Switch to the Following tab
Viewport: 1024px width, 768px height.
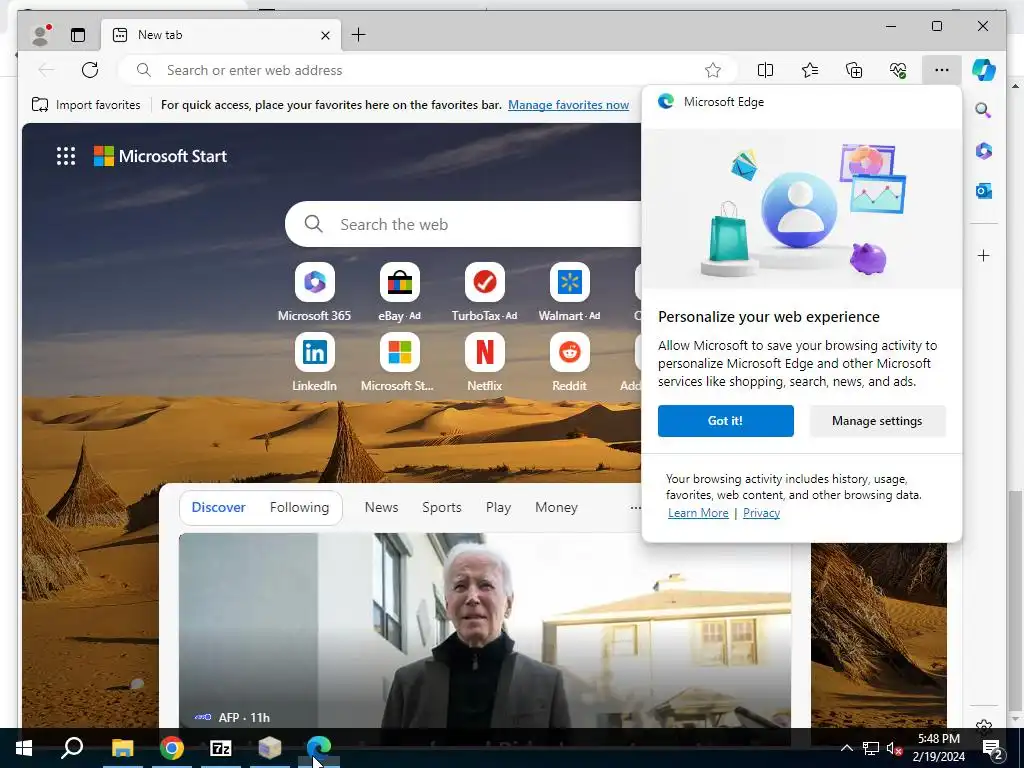[x=299, y=507]
